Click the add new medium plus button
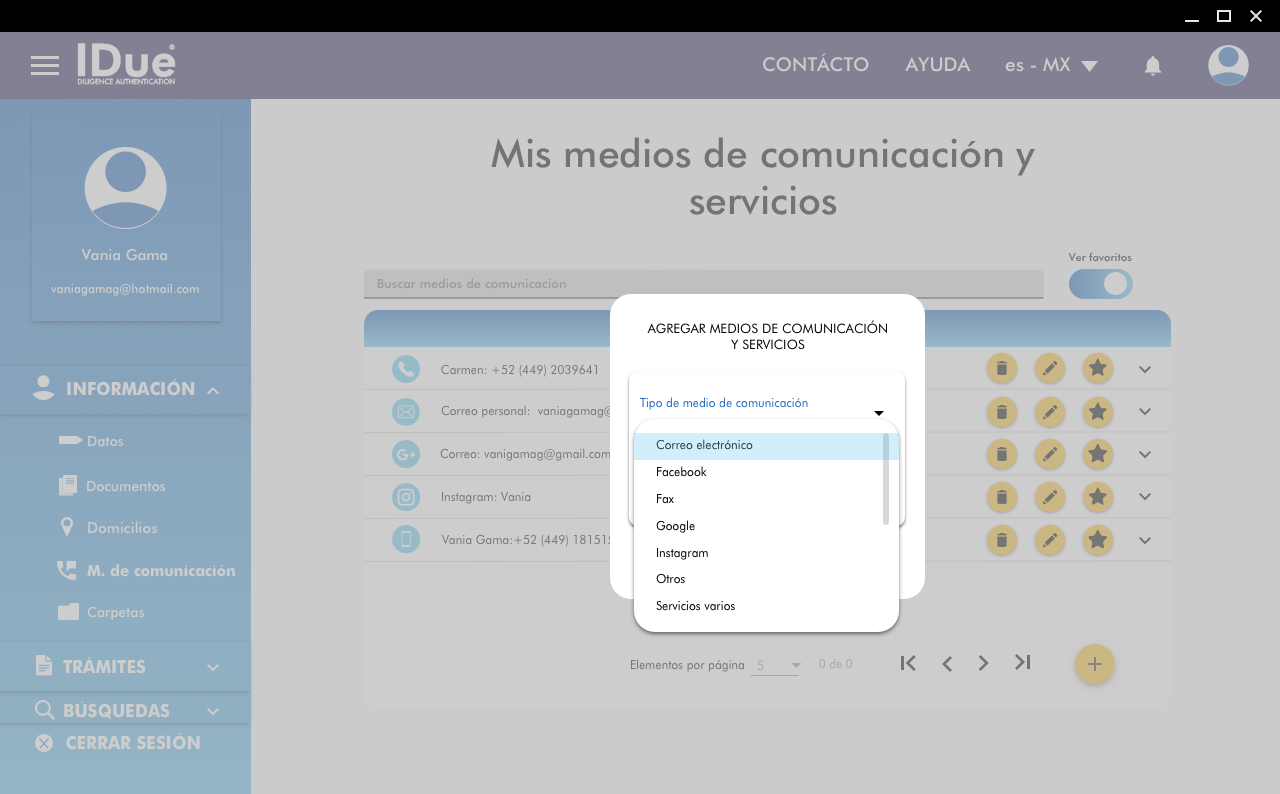The height and width of the screenshot is (794, 1280). point(1094,664)
